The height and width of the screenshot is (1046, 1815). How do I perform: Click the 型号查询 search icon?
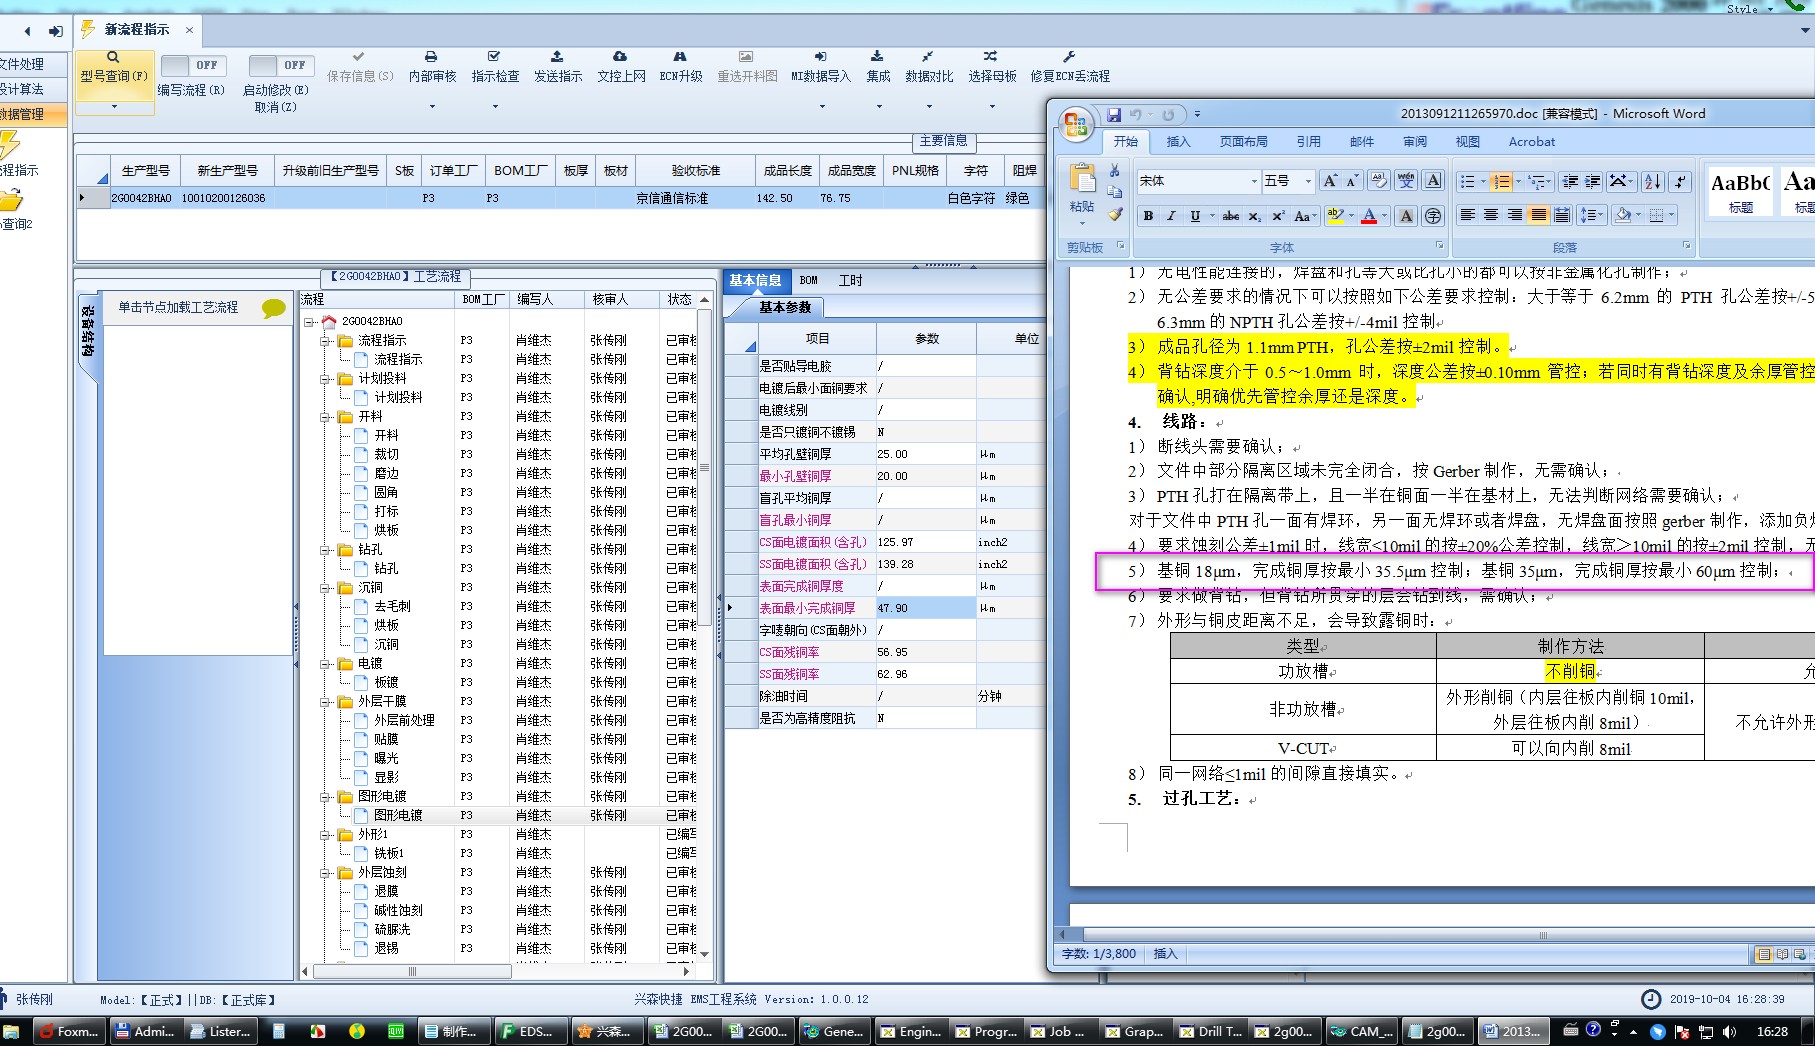113,57
